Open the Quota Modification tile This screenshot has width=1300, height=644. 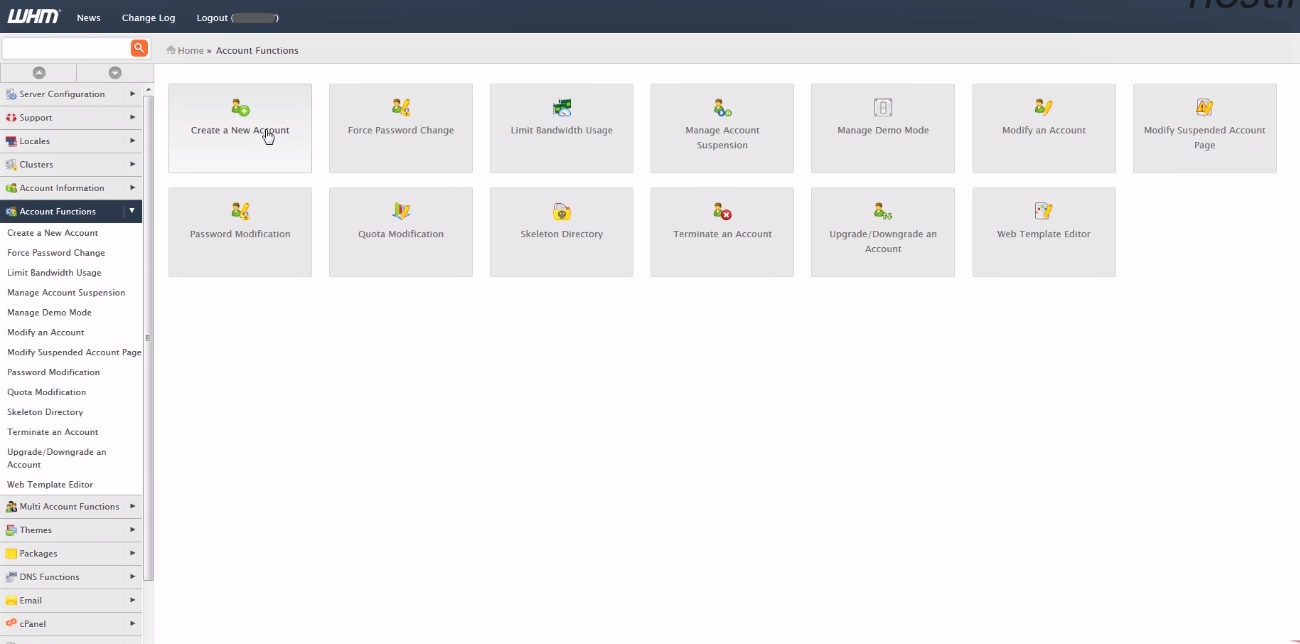coord(401,232)
